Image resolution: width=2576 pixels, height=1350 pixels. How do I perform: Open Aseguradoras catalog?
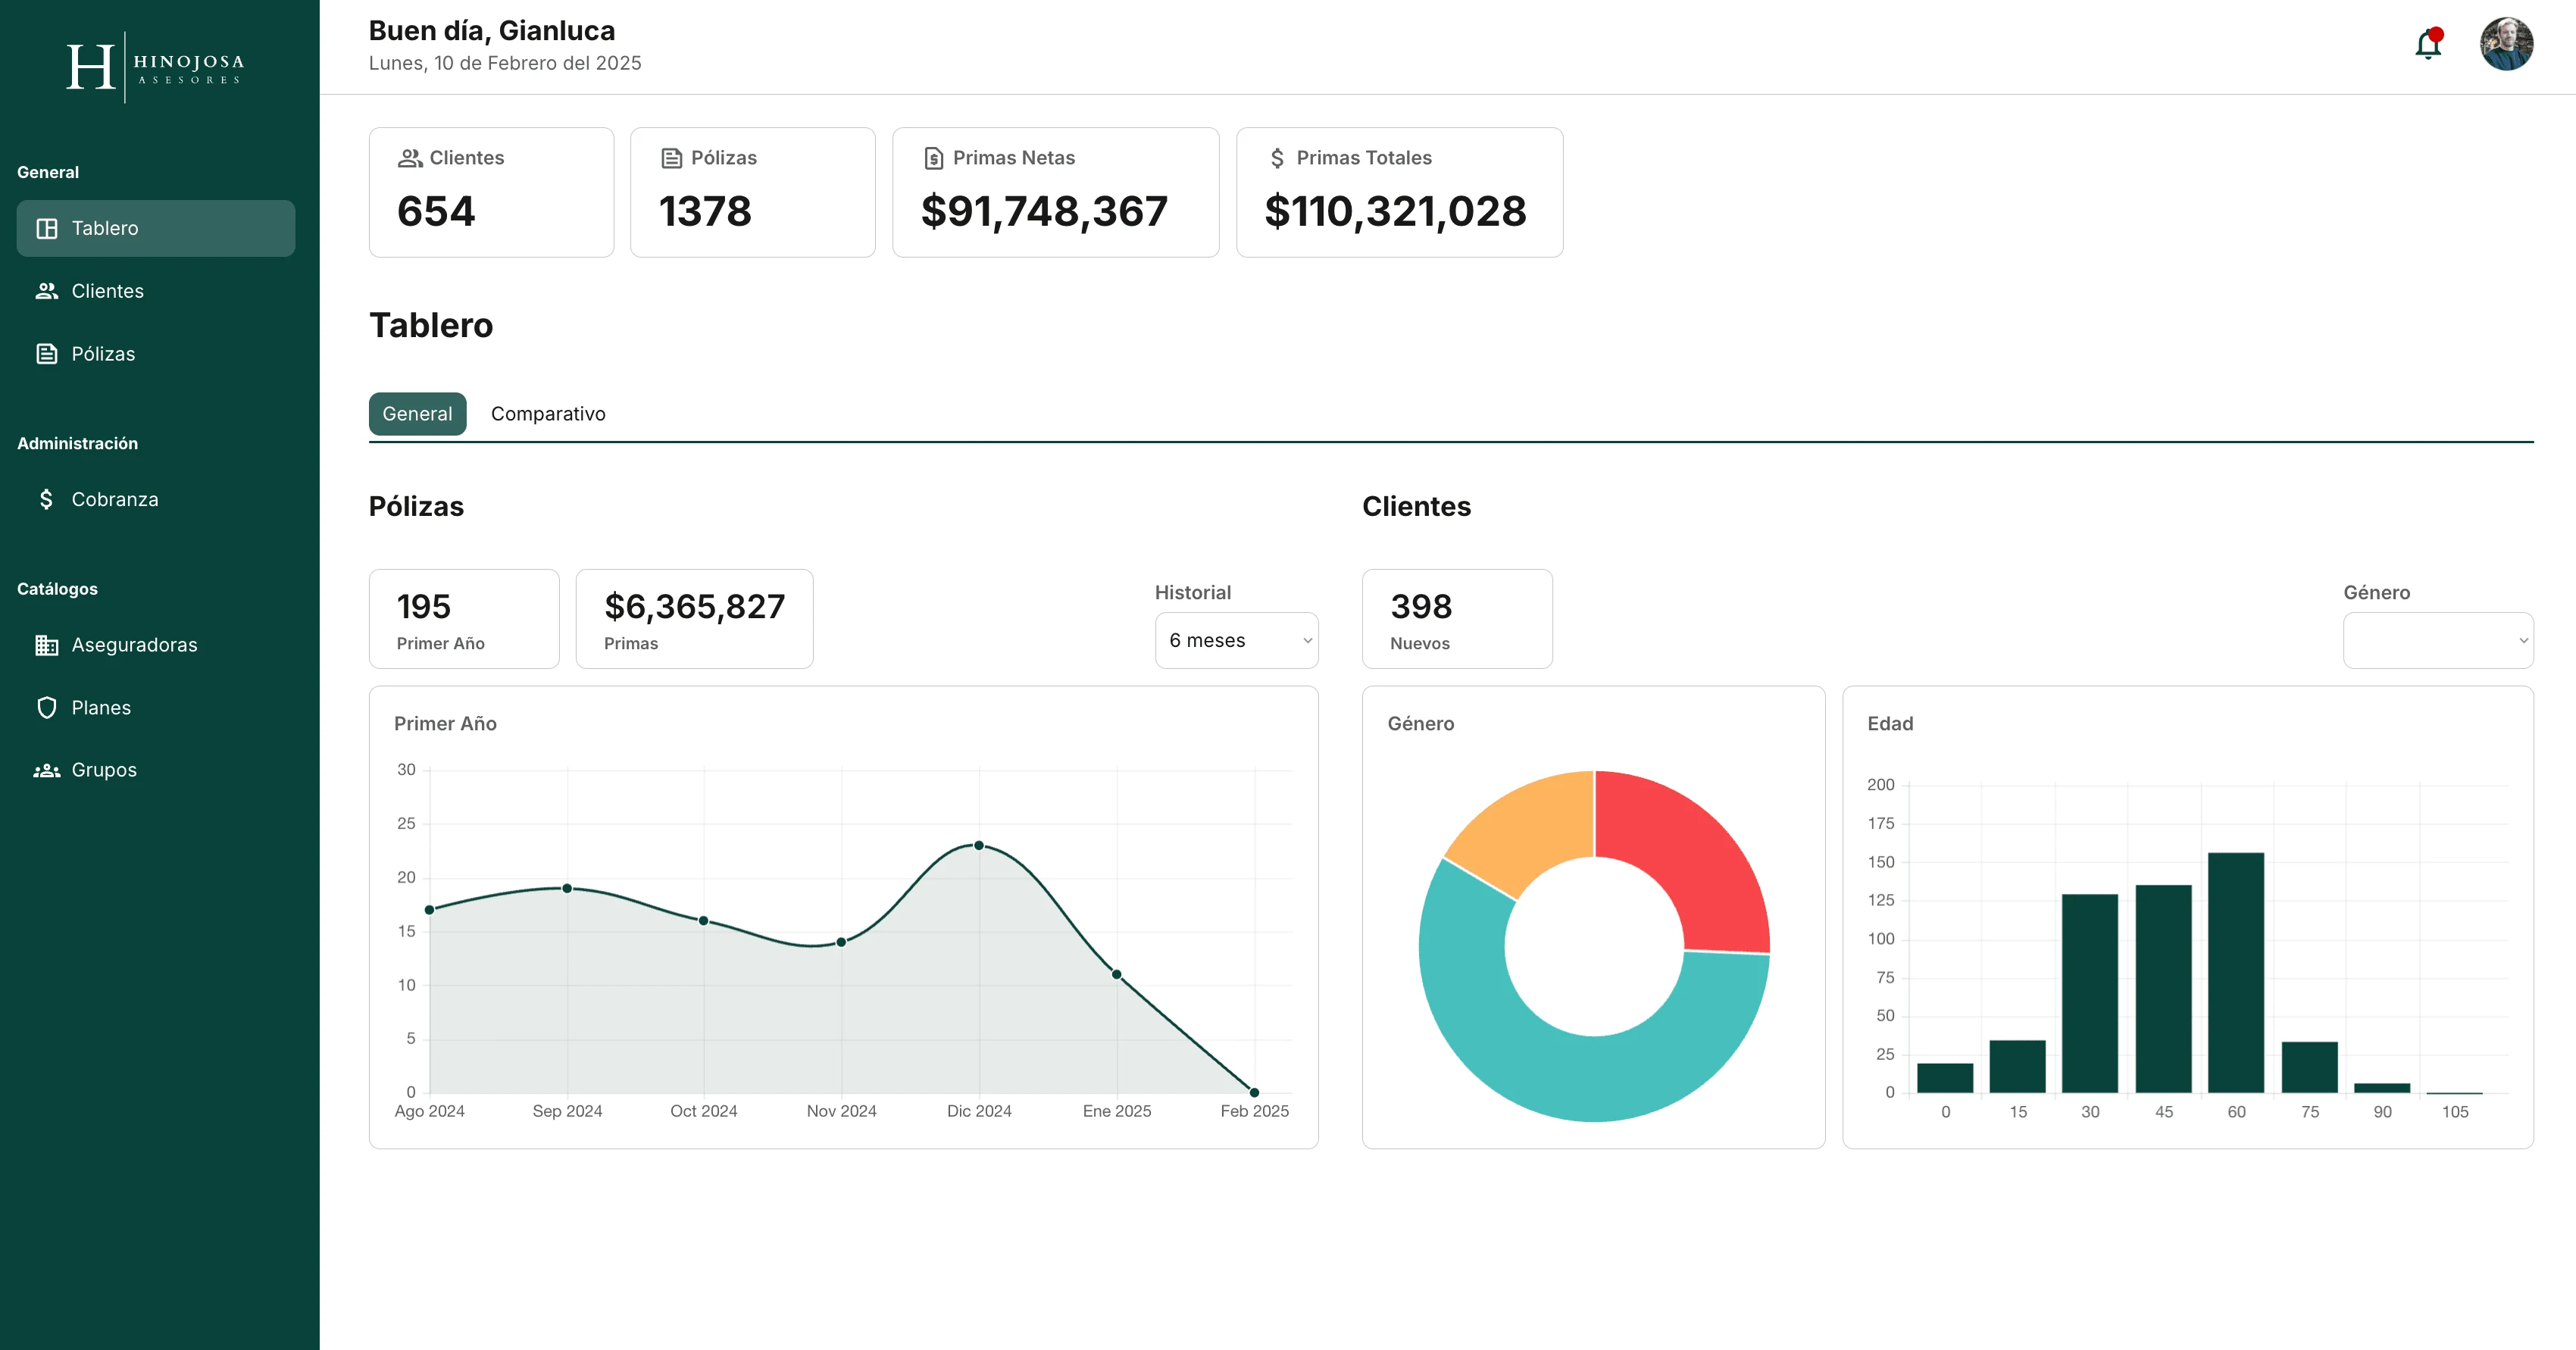click(x=156, y=645)
